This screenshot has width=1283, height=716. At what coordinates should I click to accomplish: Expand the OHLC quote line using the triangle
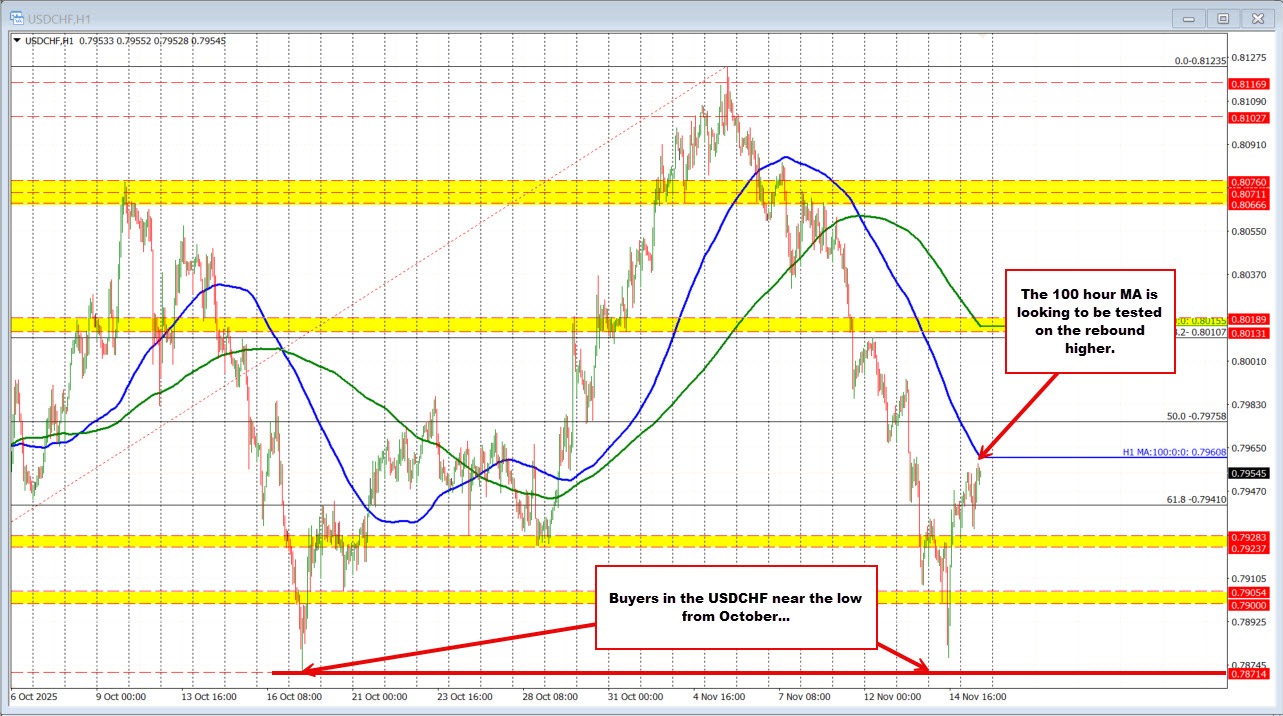(x=17, y=40)
